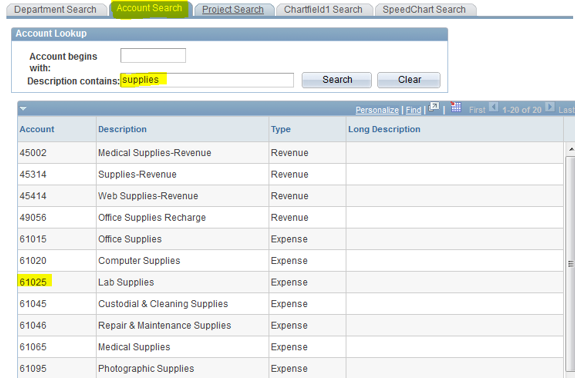Click Revenue type in the 45002 row

[289, 153]
